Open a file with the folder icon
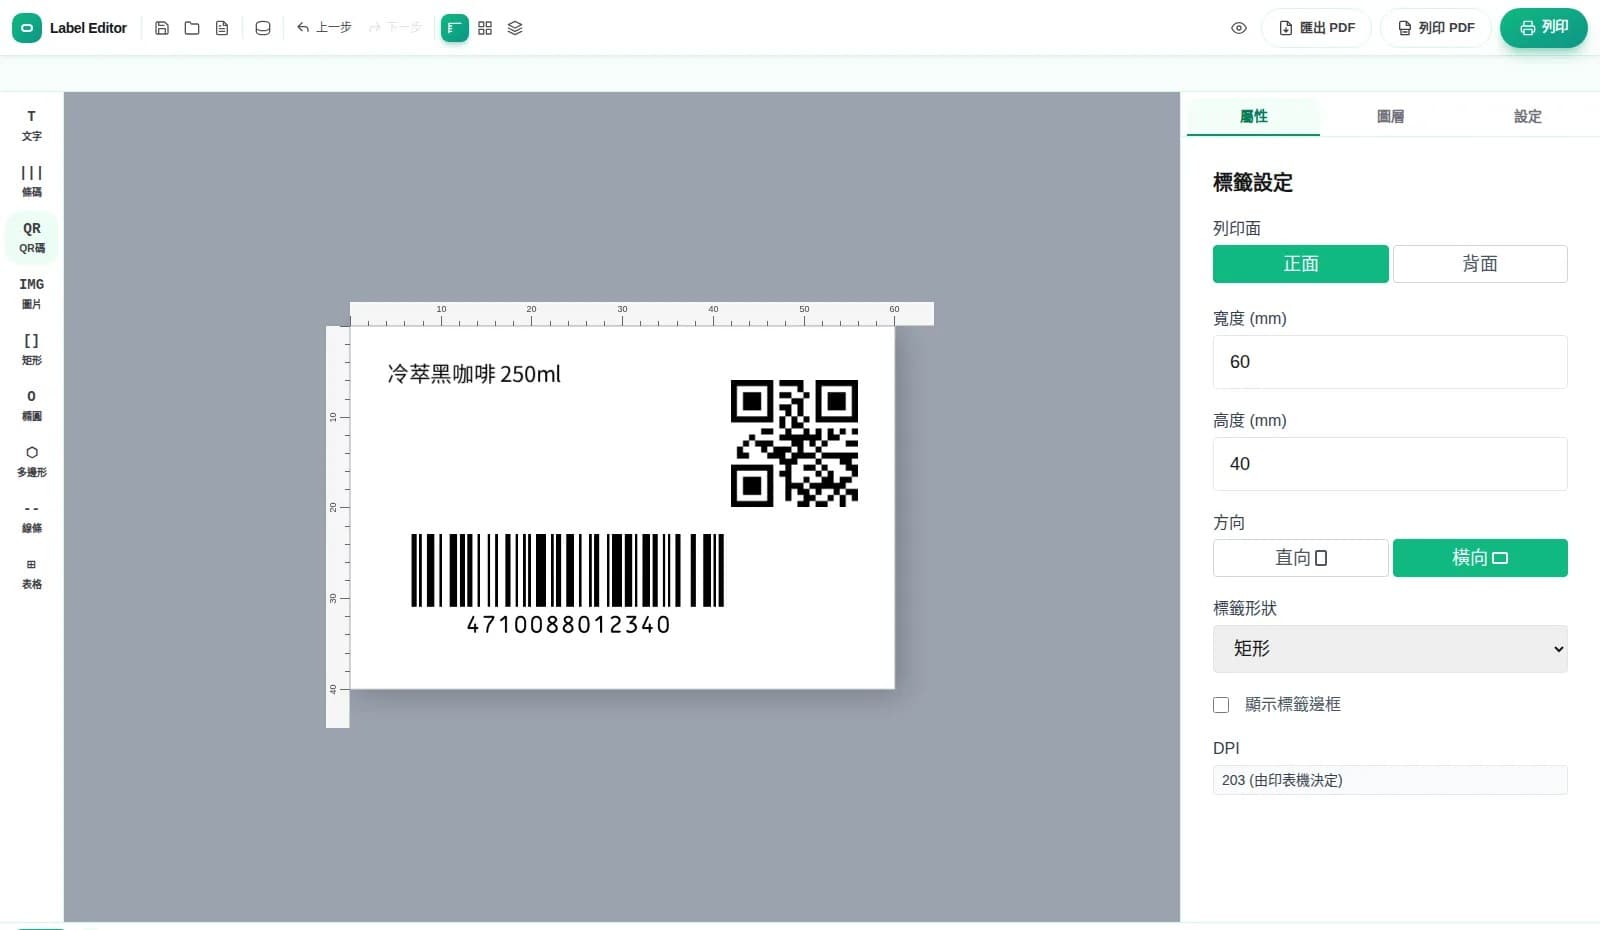 192,28
